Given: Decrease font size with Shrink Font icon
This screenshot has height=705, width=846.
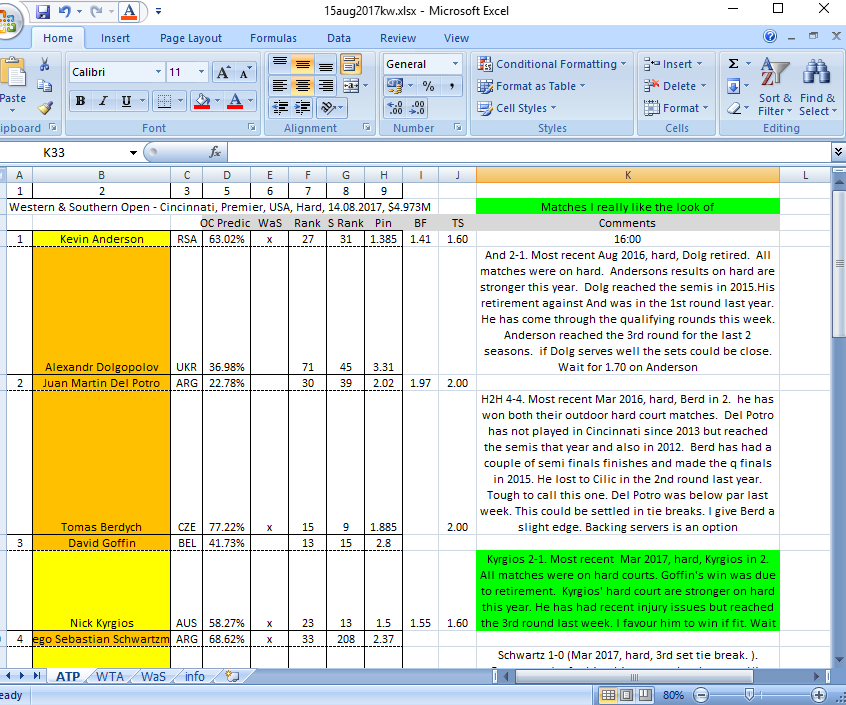Looking at the screenshot, I should [x=244, y=72].
